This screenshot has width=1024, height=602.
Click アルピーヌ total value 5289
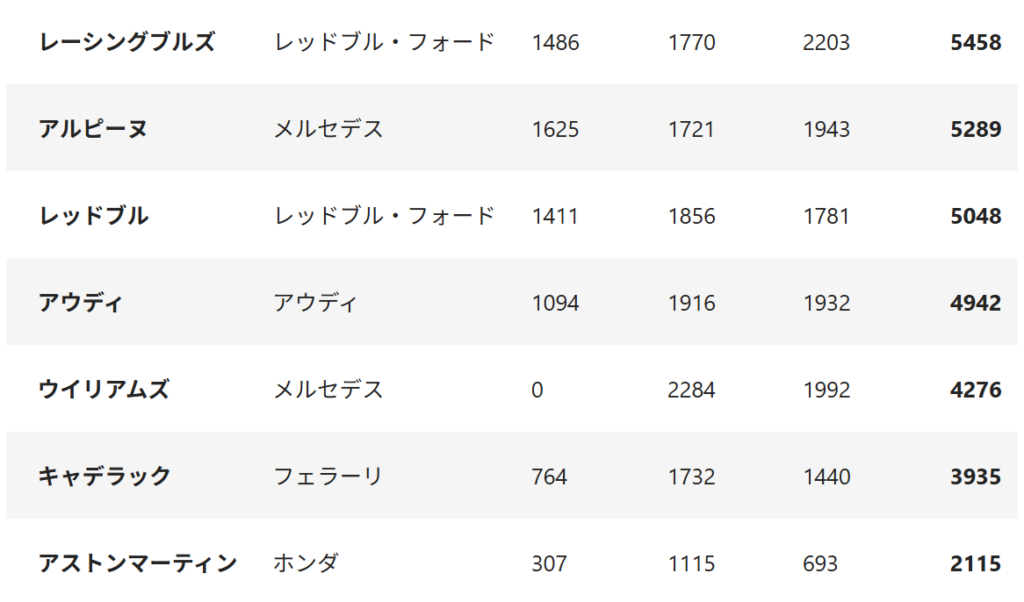[x=975, y=129]
